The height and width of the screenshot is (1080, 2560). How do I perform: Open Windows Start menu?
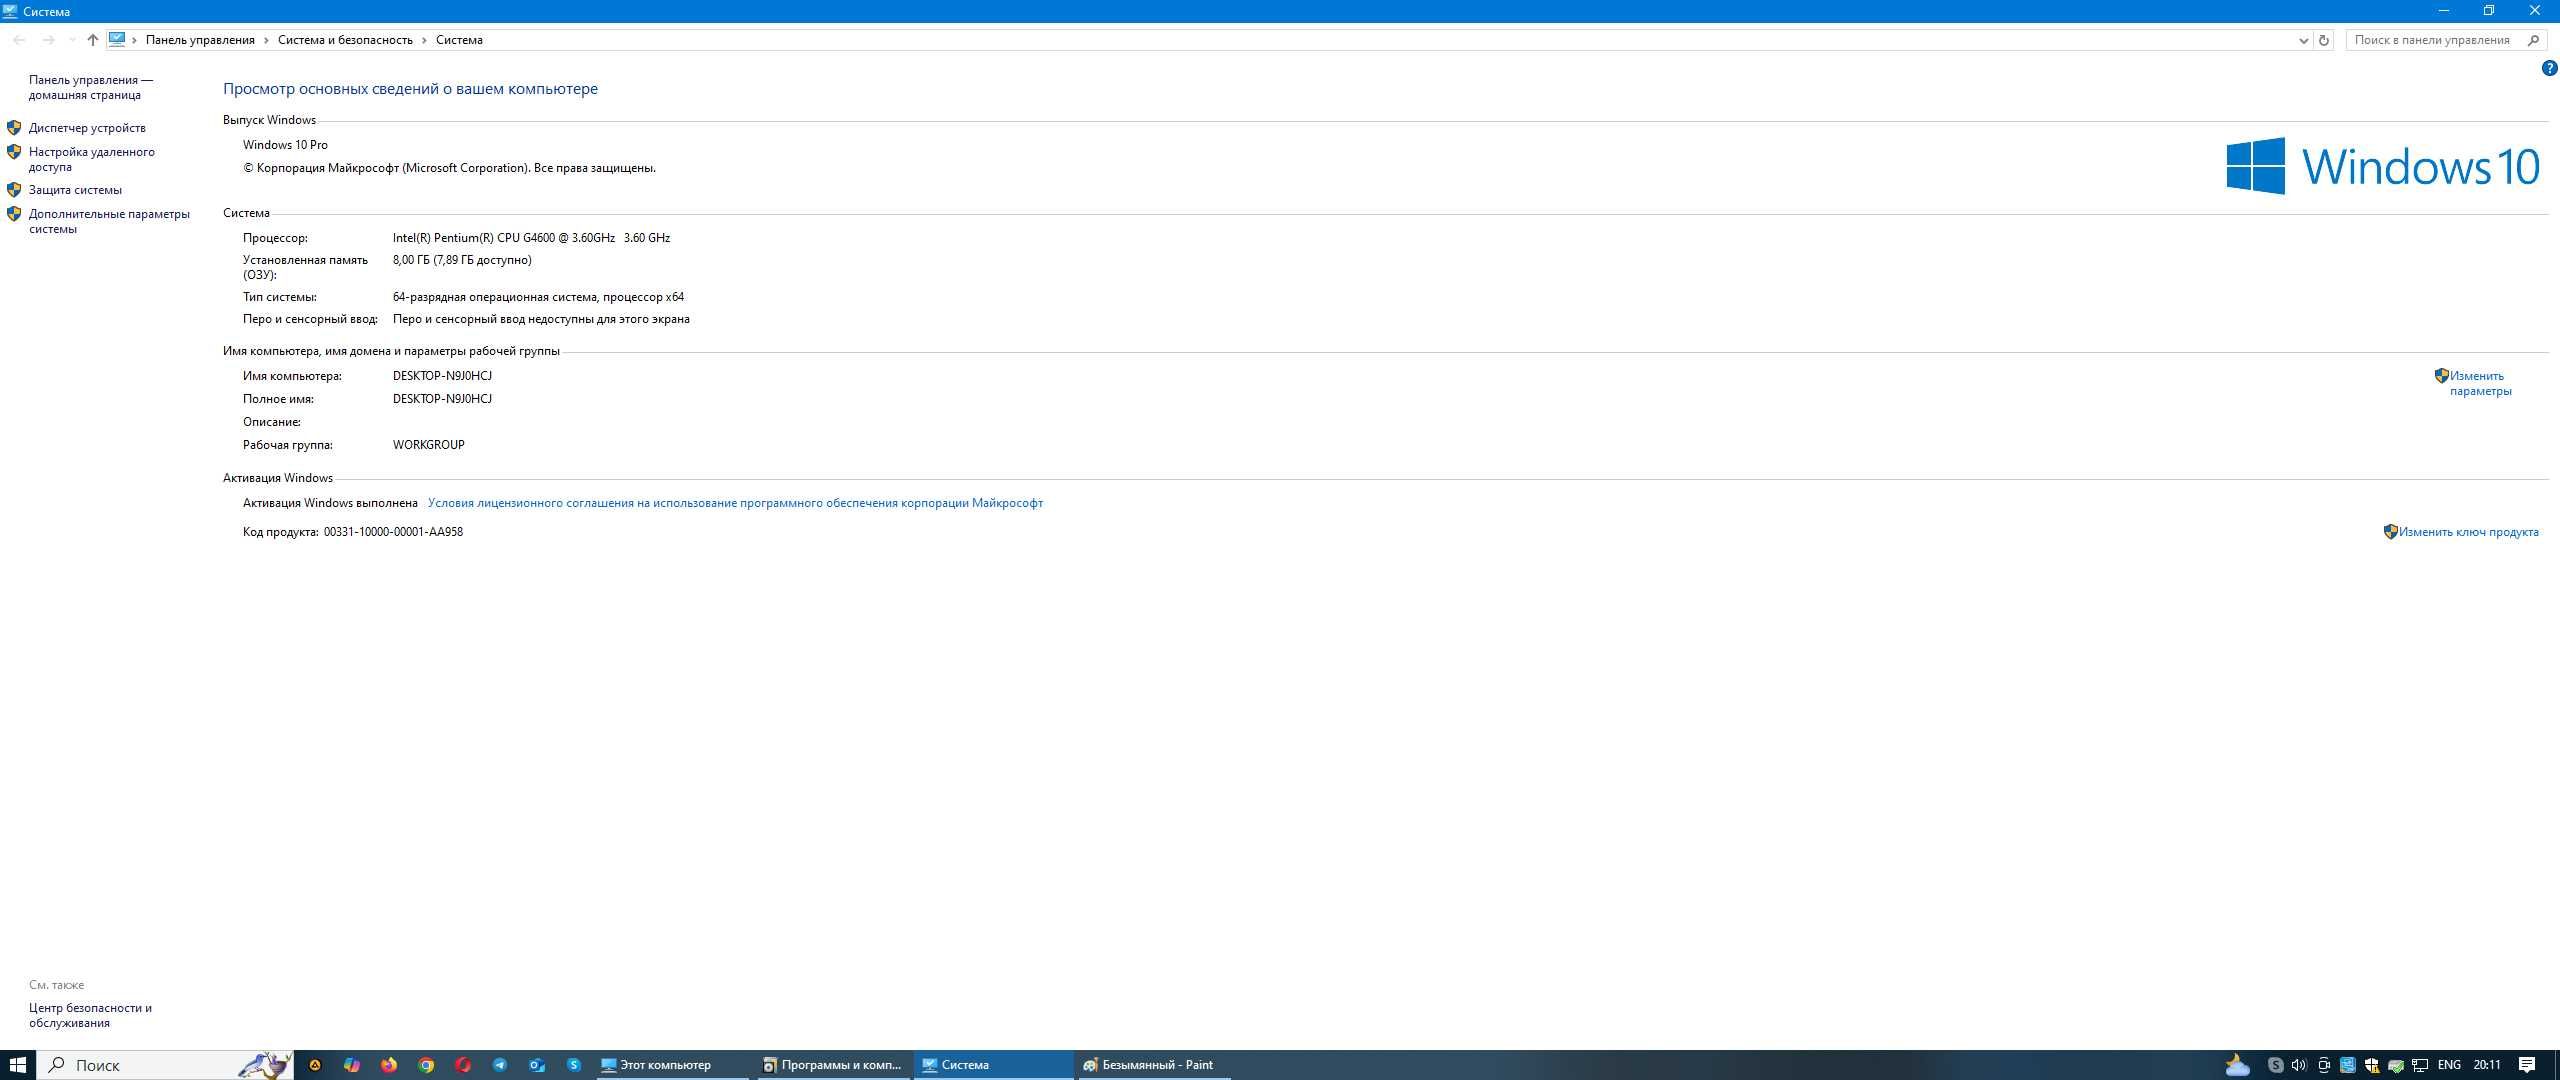[x=17, y=1065]
